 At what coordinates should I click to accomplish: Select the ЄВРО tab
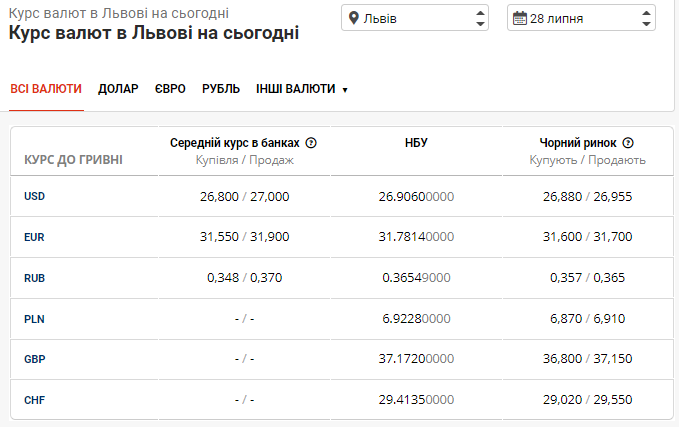click(170, 89)
